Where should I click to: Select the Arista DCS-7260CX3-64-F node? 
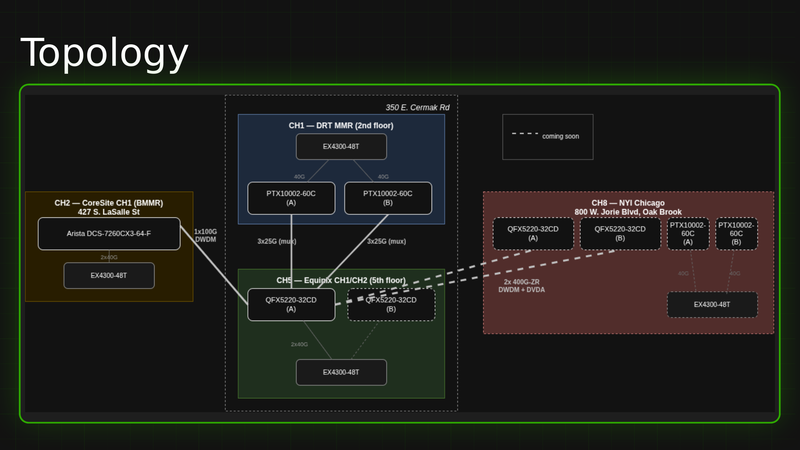pos(109,234)
